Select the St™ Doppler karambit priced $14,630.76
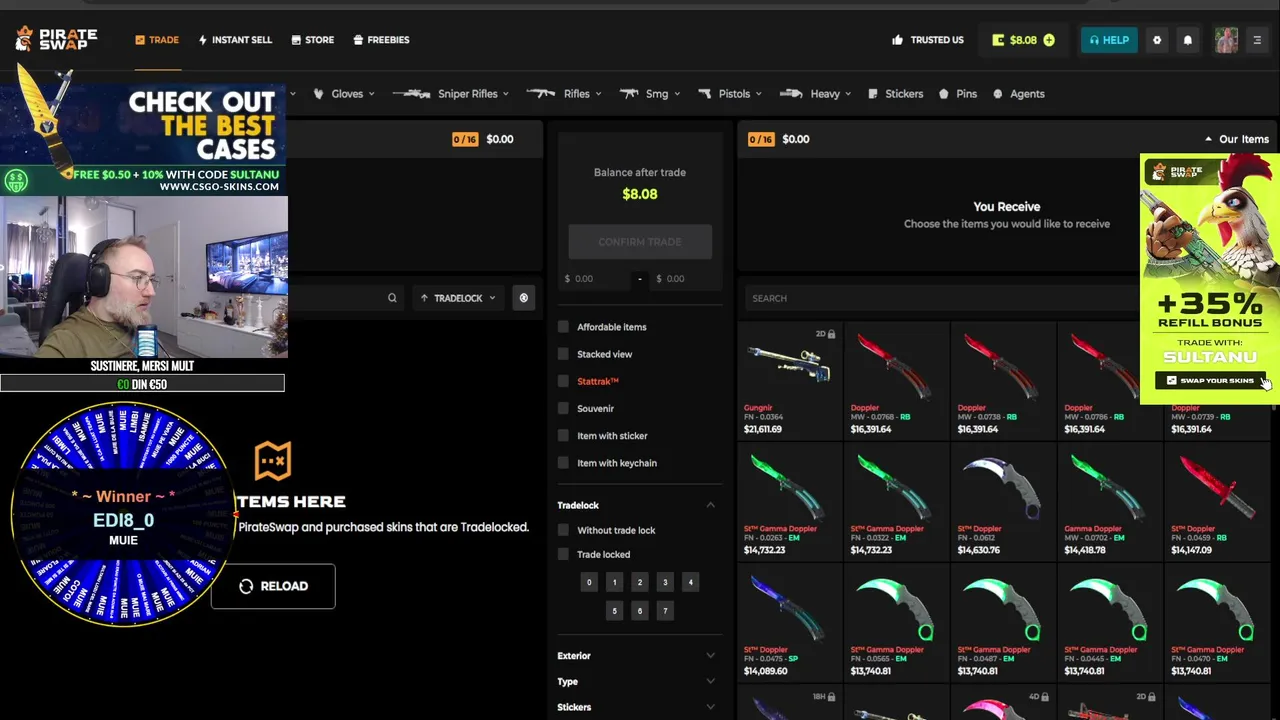The width and height of the screenshot is (1280, 720). tap(1002, 502)
